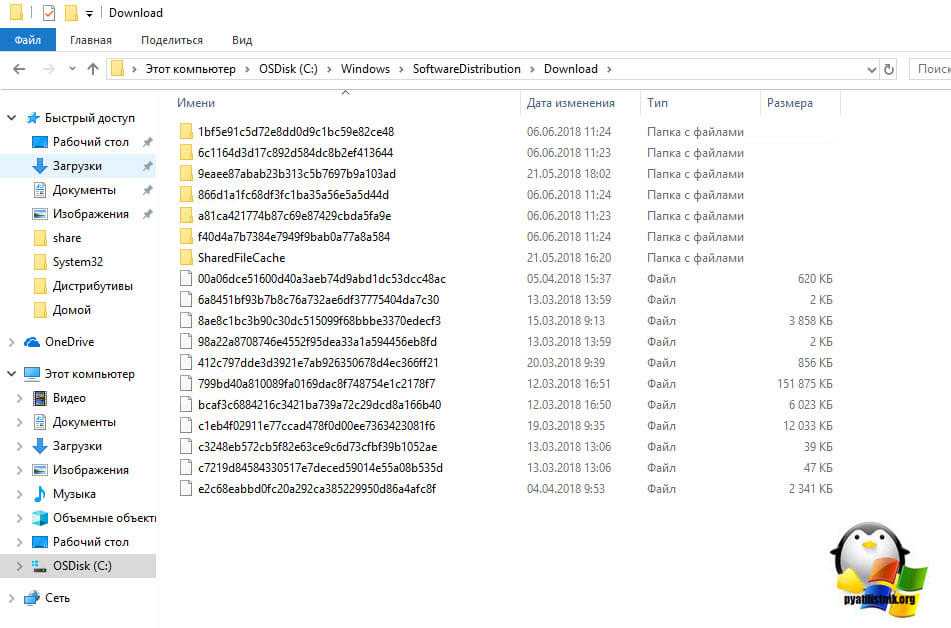Sort by the Размера column header
Image resolution: width=951 pixels, height=628 pixels.
pos(790,103)
